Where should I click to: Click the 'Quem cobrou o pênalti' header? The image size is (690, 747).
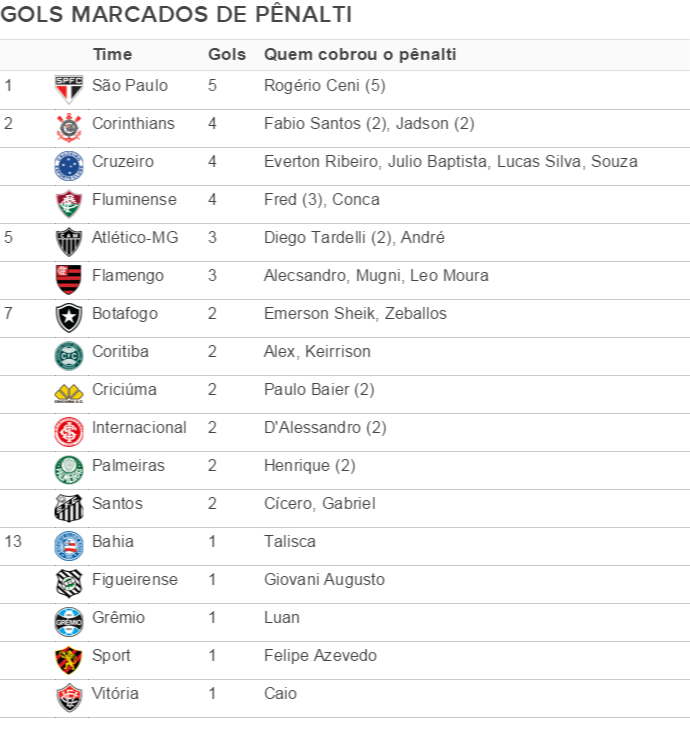click(x=360, y=54)
